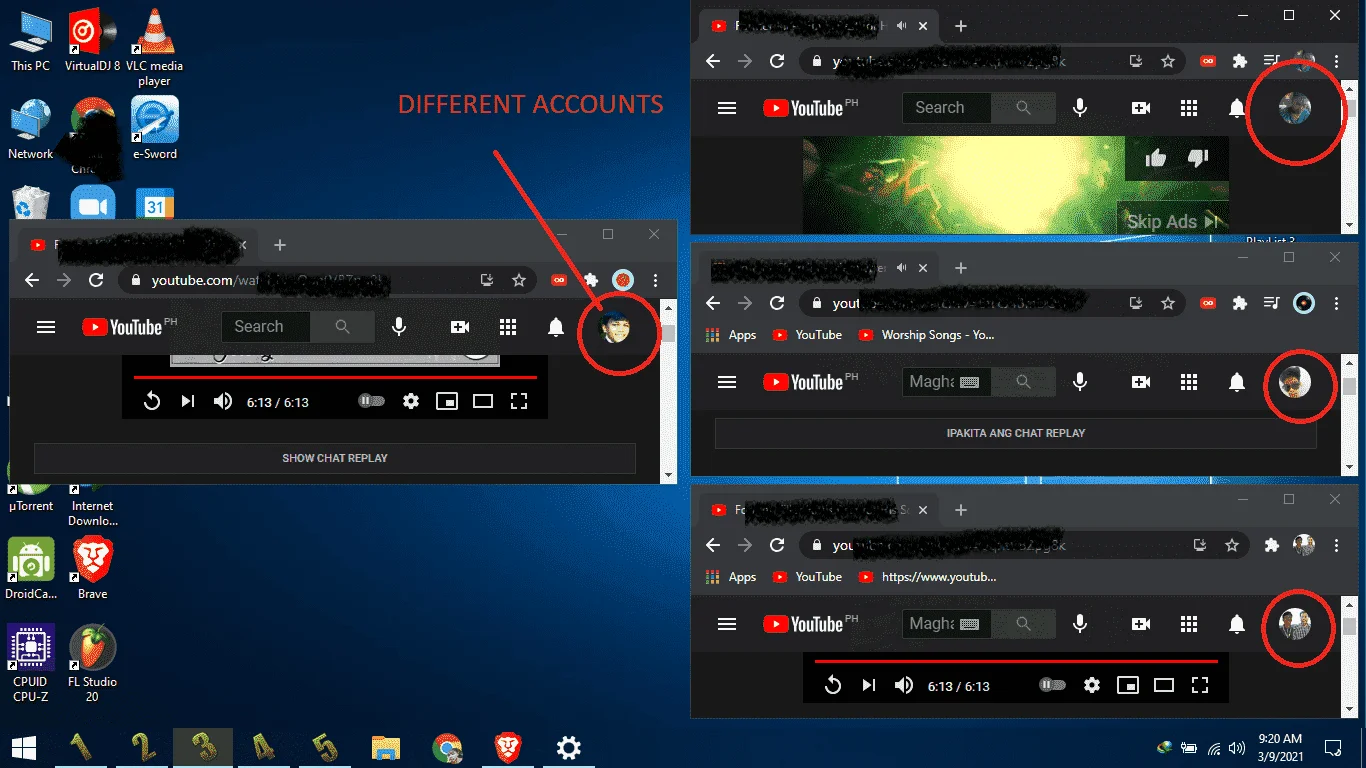Open account avatar in left window YouTube header
Screen dimensions: 1366x768
pos(614,327)
